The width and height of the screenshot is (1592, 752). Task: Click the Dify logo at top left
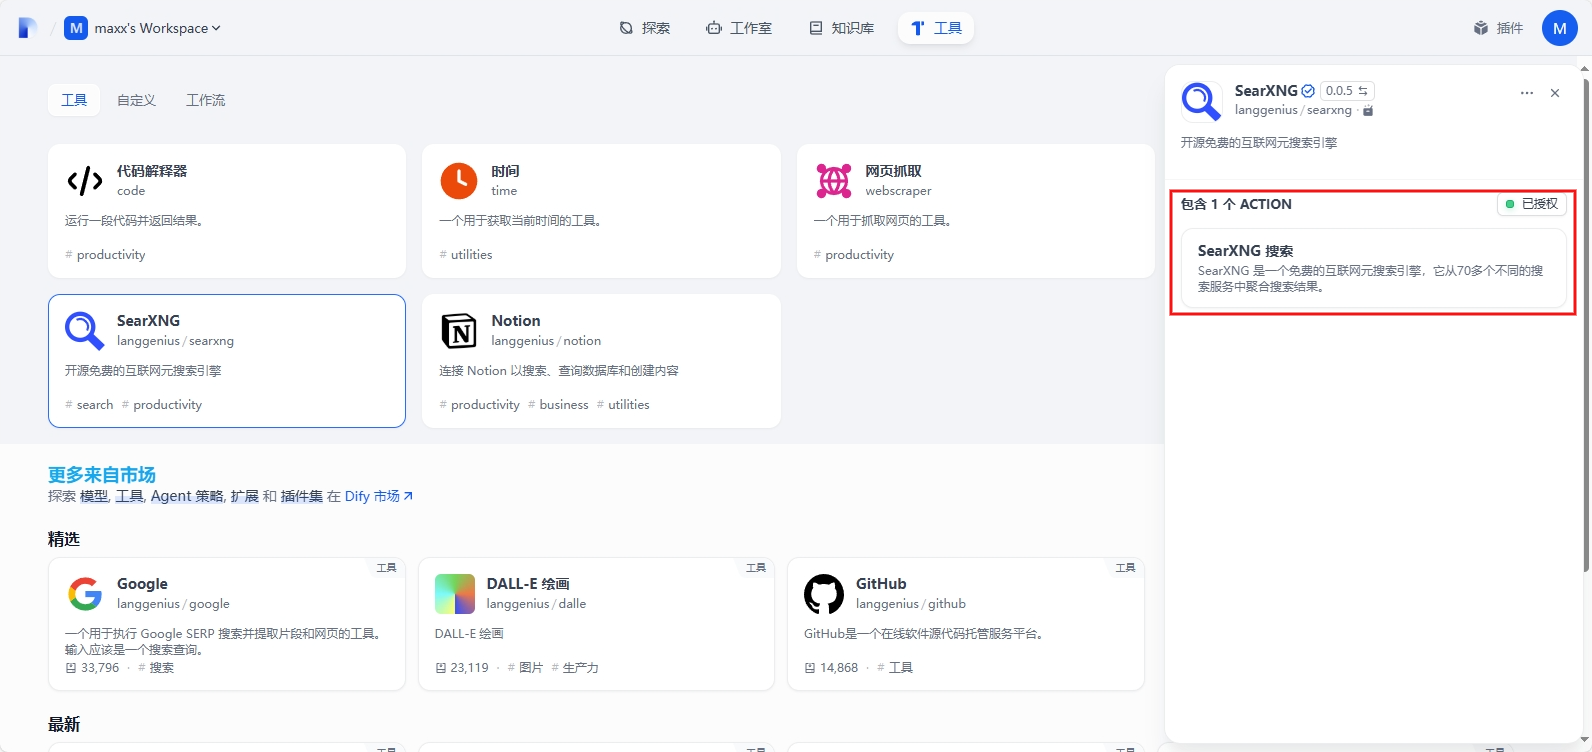pos(28,28)
